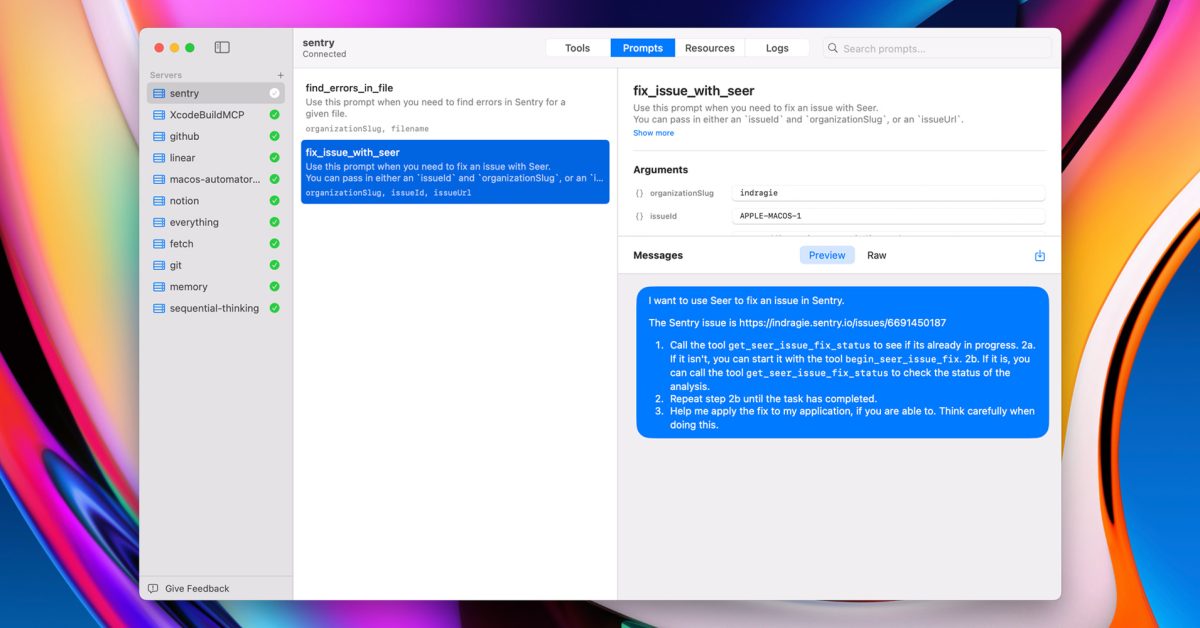Edit the organizationSlug argument field

(x=888, y=193)
